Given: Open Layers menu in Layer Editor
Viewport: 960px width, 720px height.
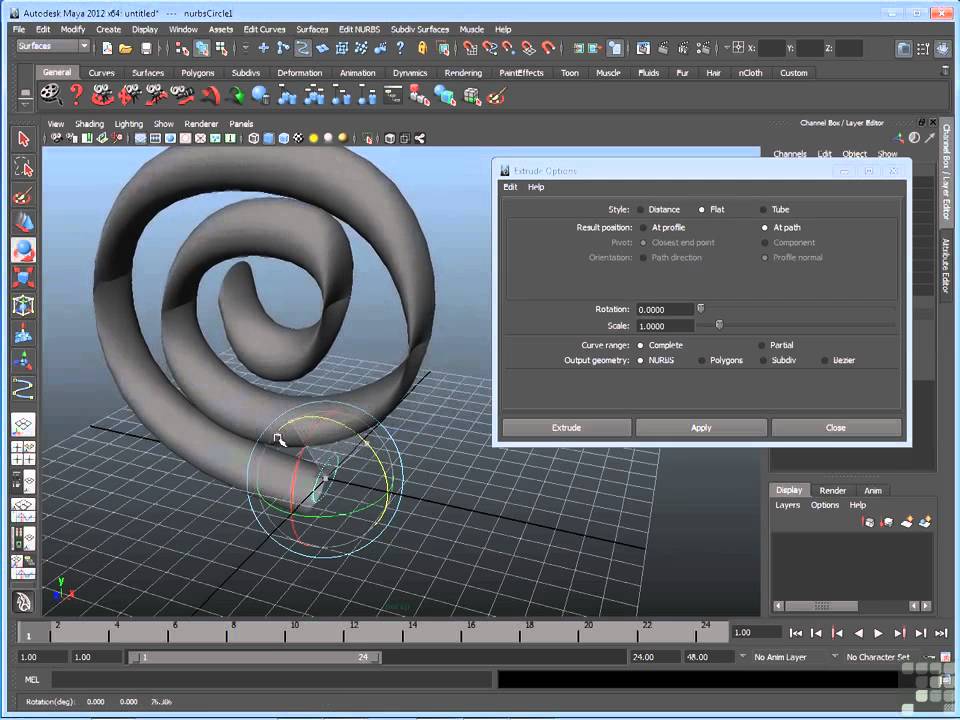Looking at the screenshot, I should pyautogui.click(x=787, y=505).
